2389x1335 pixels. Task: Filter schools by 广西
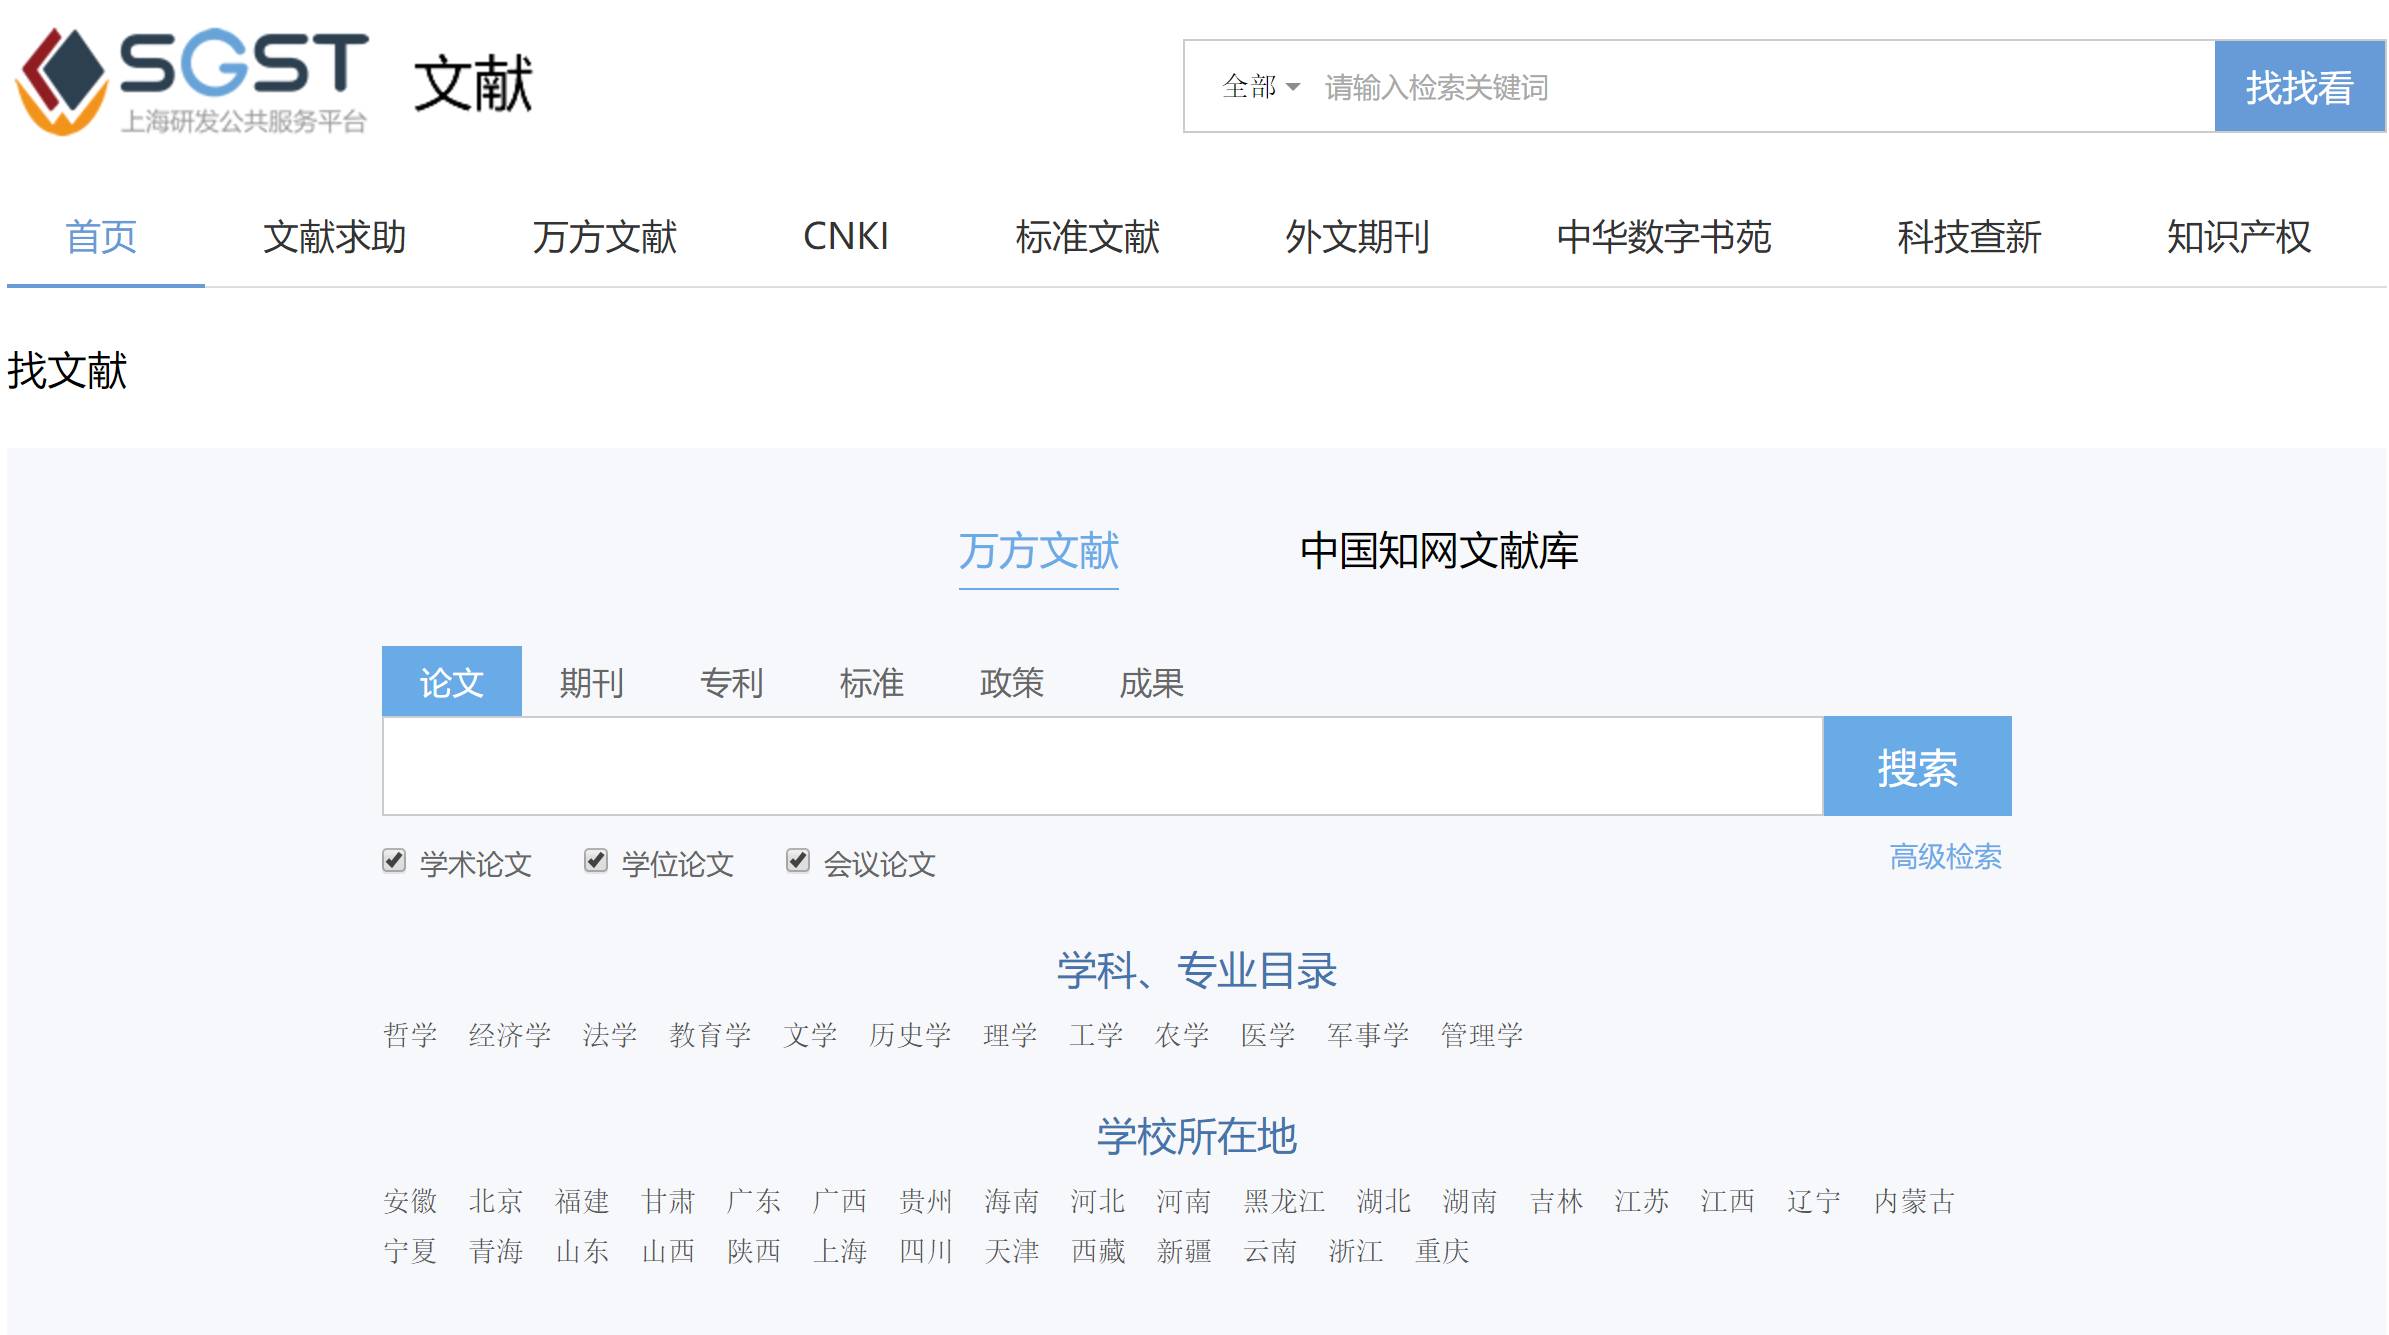(840, 1201)
